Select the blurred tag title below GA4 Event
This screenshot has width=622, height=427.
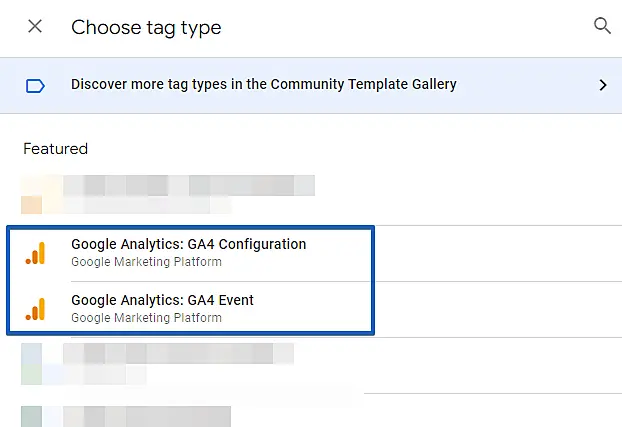178,353
